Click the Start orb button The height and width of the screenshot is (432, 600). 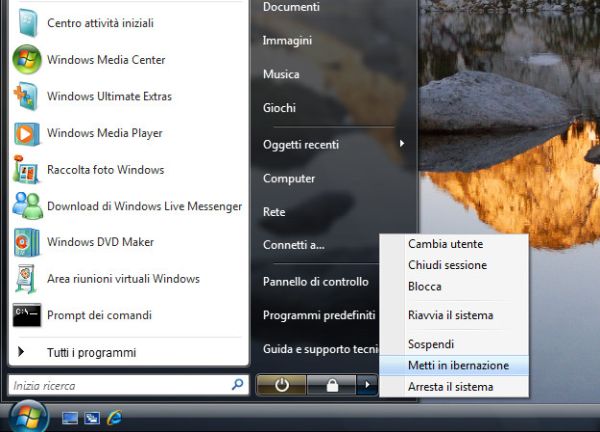pyautogui.click(x=28, y=417)
